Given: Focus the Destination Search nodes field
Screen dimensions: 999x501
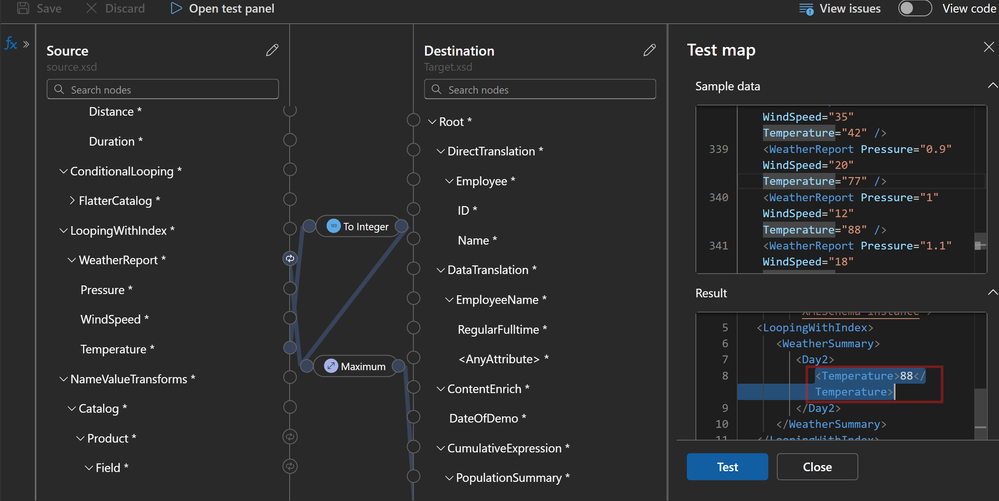Looking at the screenshot, I should pos(540,89).
